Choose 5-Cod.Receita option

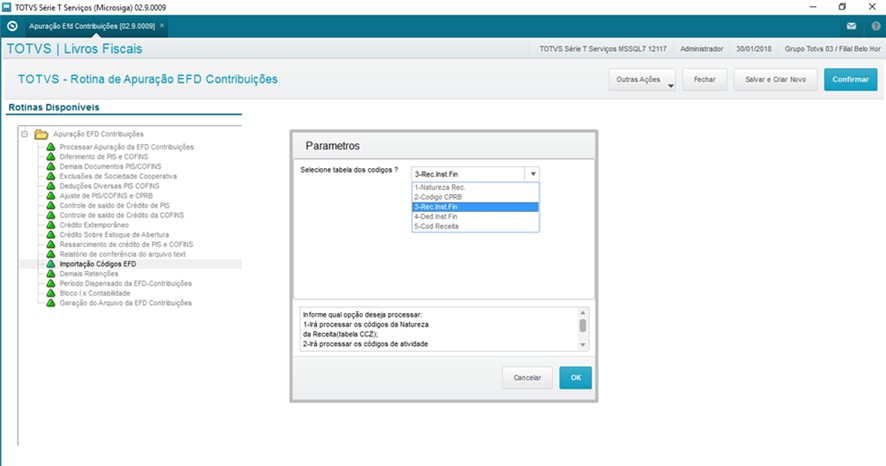pyautogui.click(x=475, y=226)
